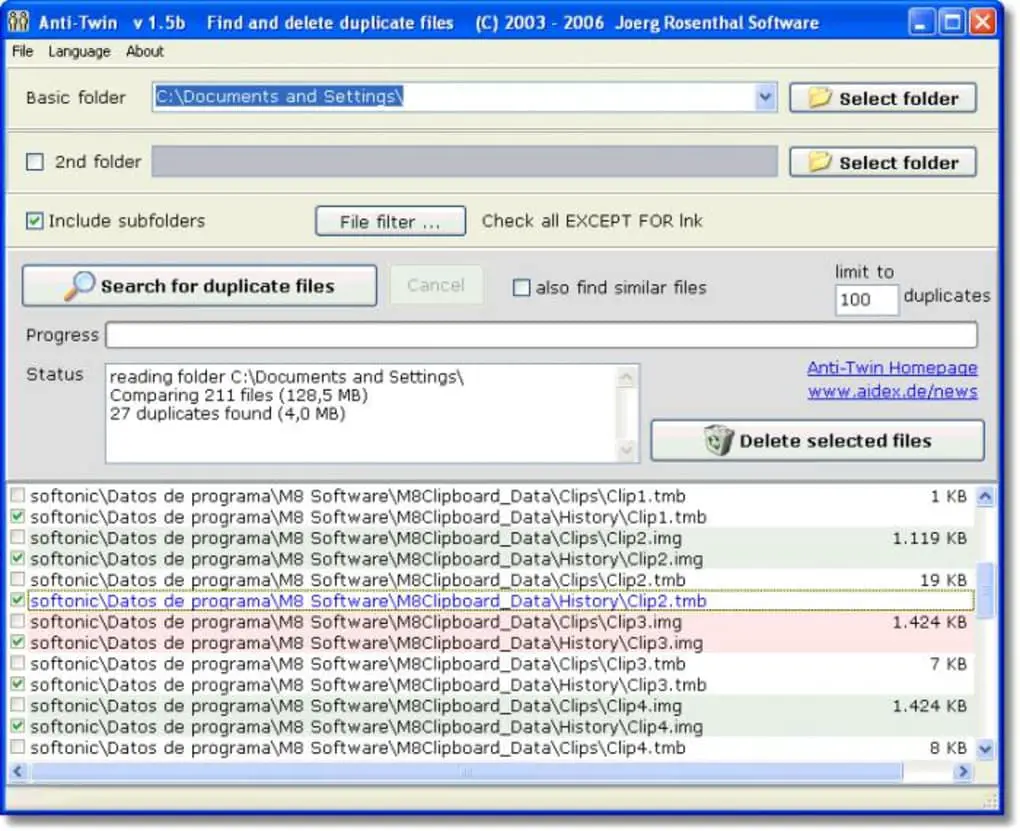Click the recycle bin delete icon

pos(719,441)
